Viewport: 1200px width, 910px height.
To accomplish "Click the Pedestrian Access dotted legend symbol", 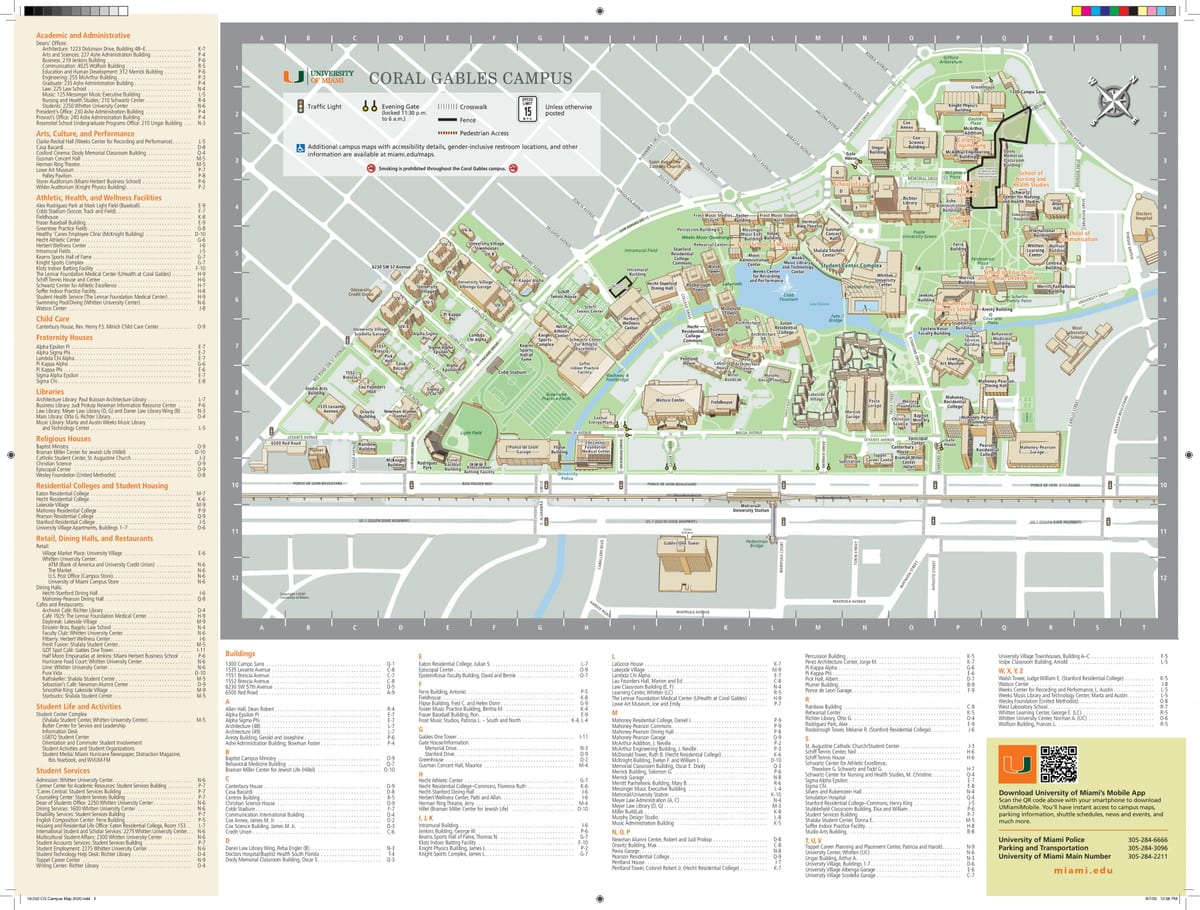I will click(447, 131).
